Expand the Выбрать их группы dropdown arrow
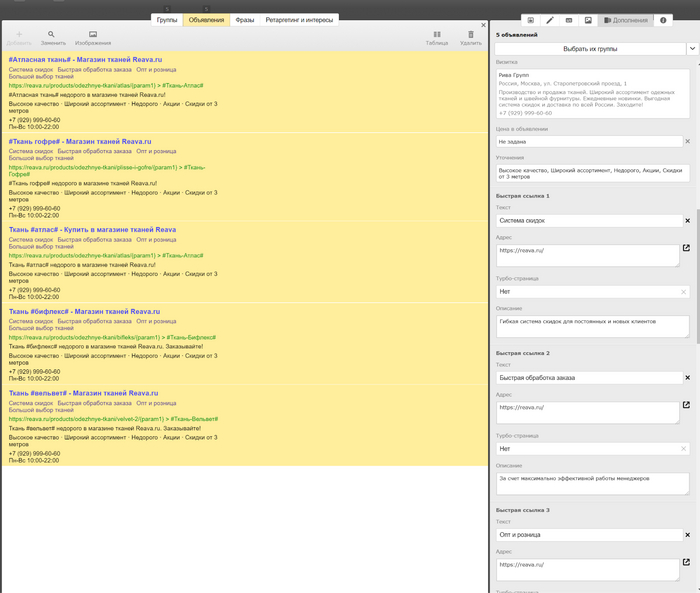 click(x=691, y=48)
